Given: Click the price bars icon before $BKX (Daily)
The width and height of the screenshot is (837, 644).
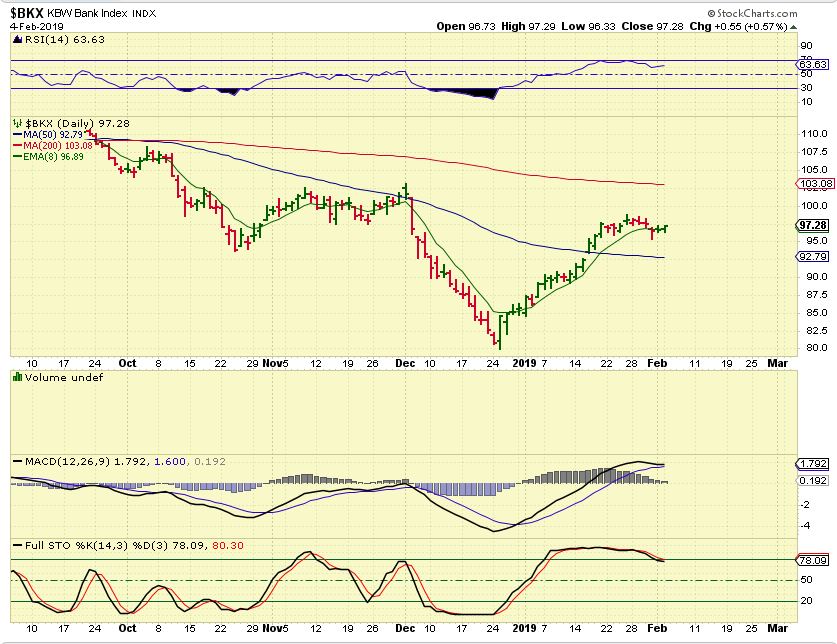Looking at the screenshot, I should click(18, 123).
